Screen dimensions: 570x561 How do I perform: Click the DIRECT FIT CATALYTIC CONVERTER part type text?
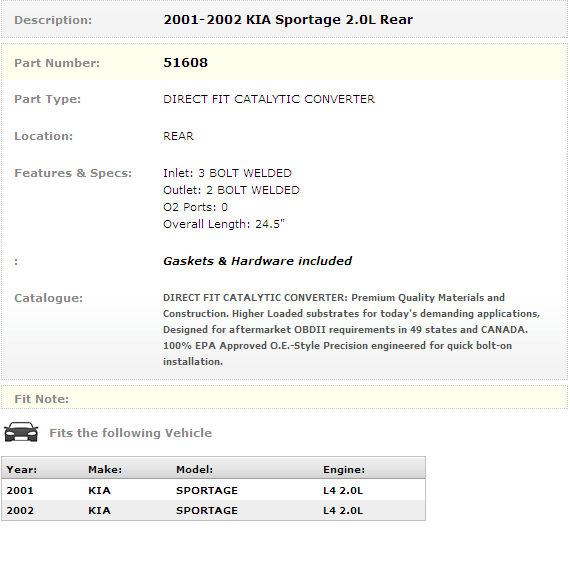click(269, 99)
